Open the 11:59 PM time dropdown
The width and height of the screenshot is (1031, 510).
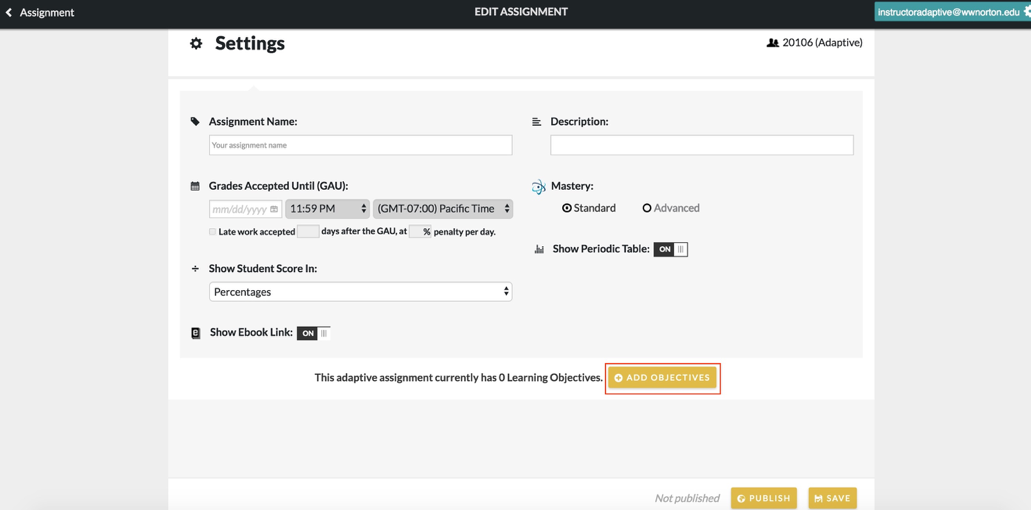[x=327, y=209]
